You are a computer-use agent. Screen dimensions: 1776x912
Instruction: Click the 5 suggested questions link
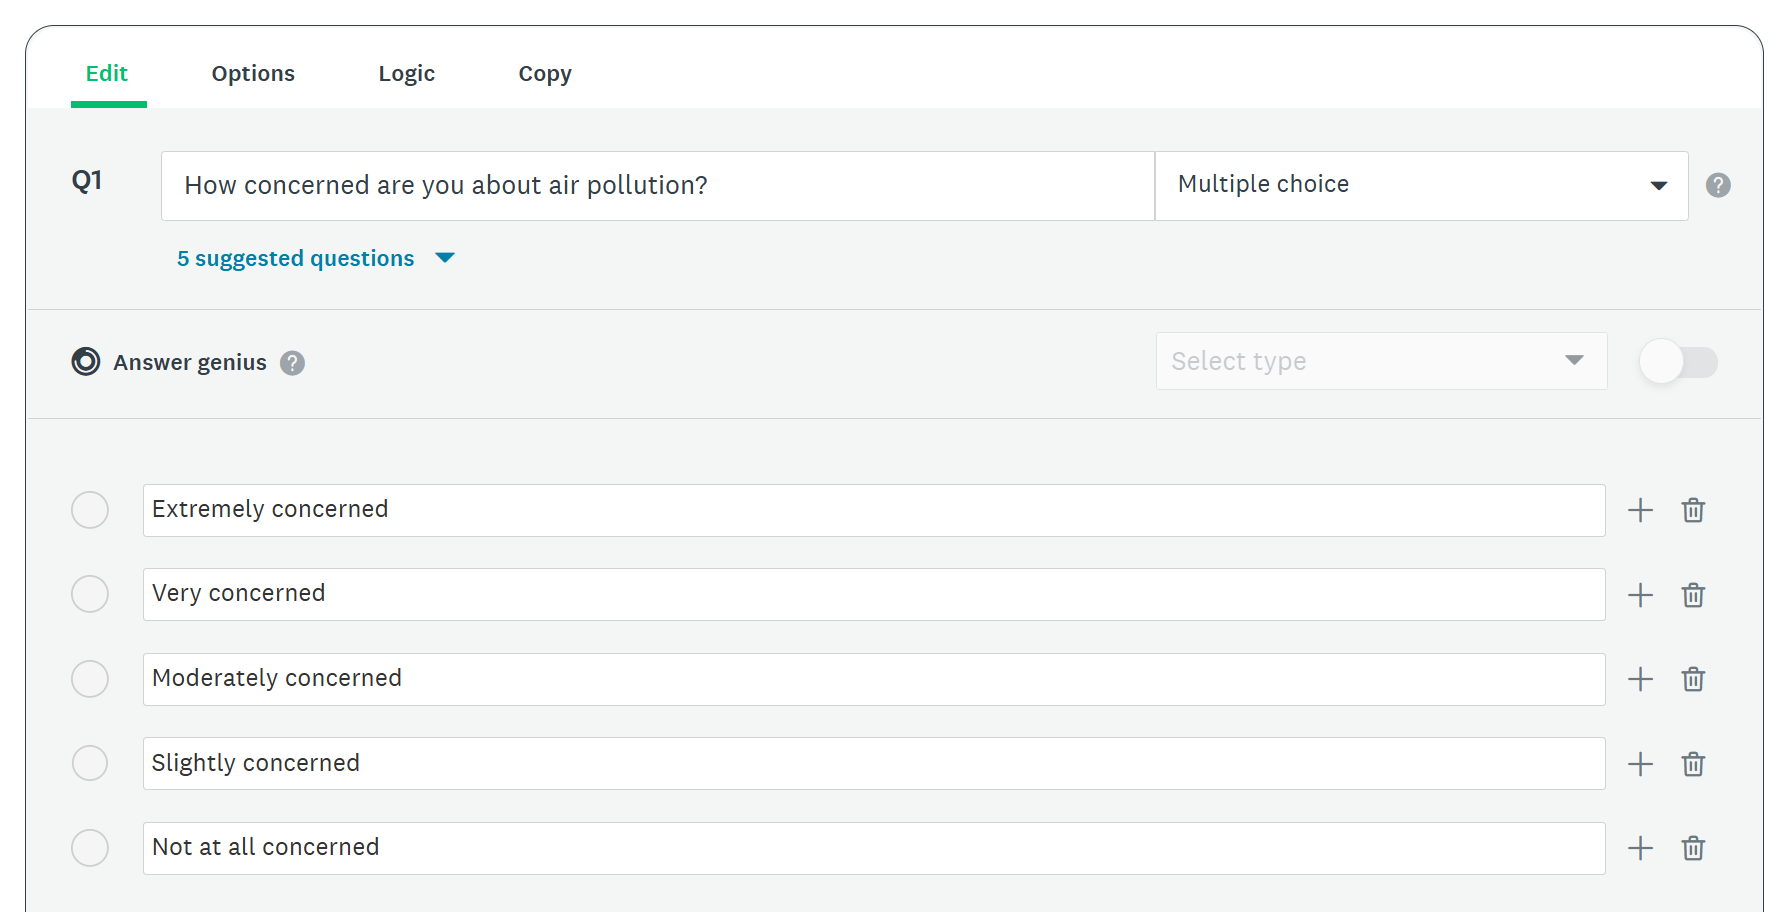coord(295,258)
